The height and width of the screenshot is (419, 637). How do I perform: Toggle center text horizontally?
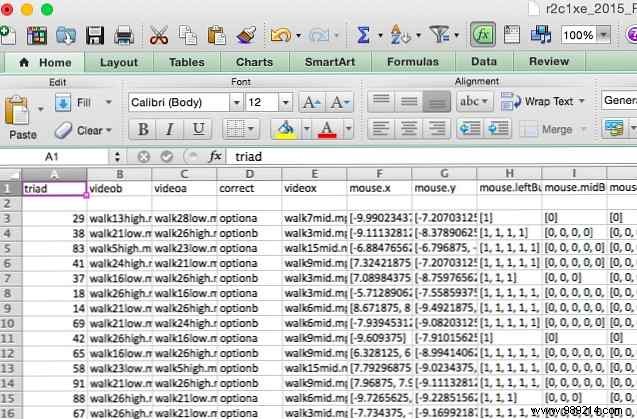tap(409, 129)
